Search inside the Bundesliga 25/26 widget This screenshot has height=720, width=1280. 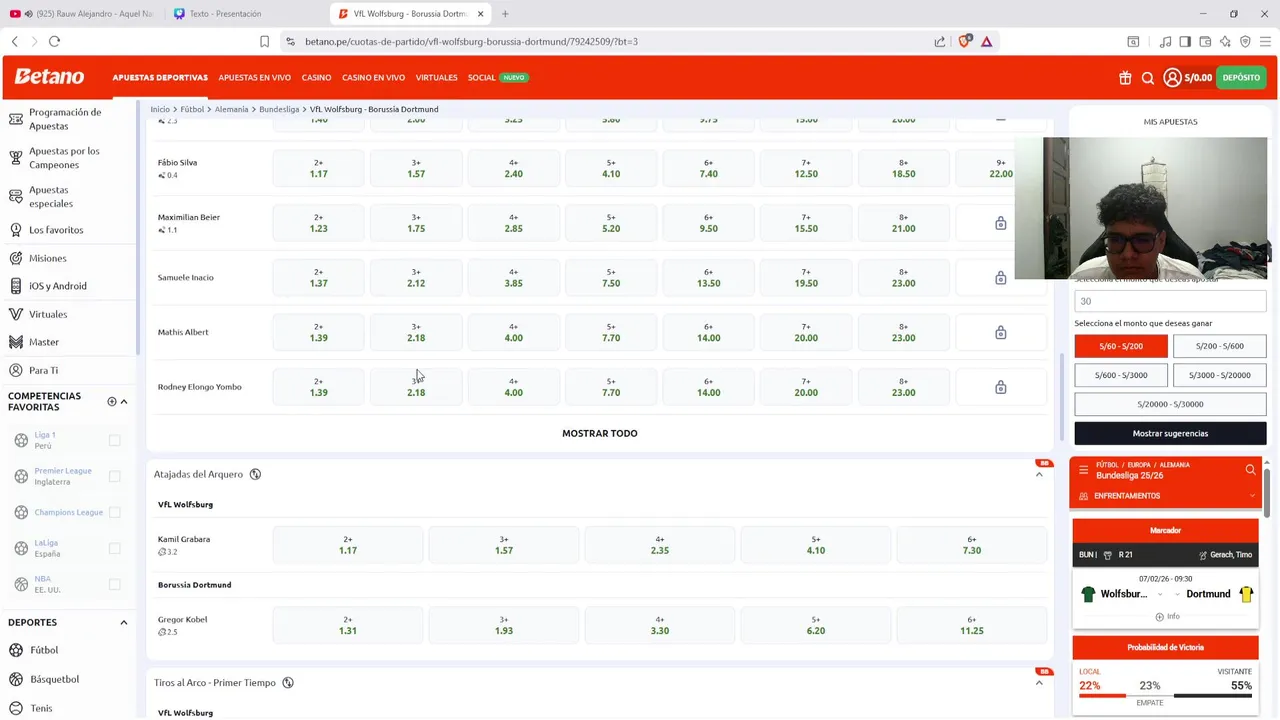(x=1250, y=470)
